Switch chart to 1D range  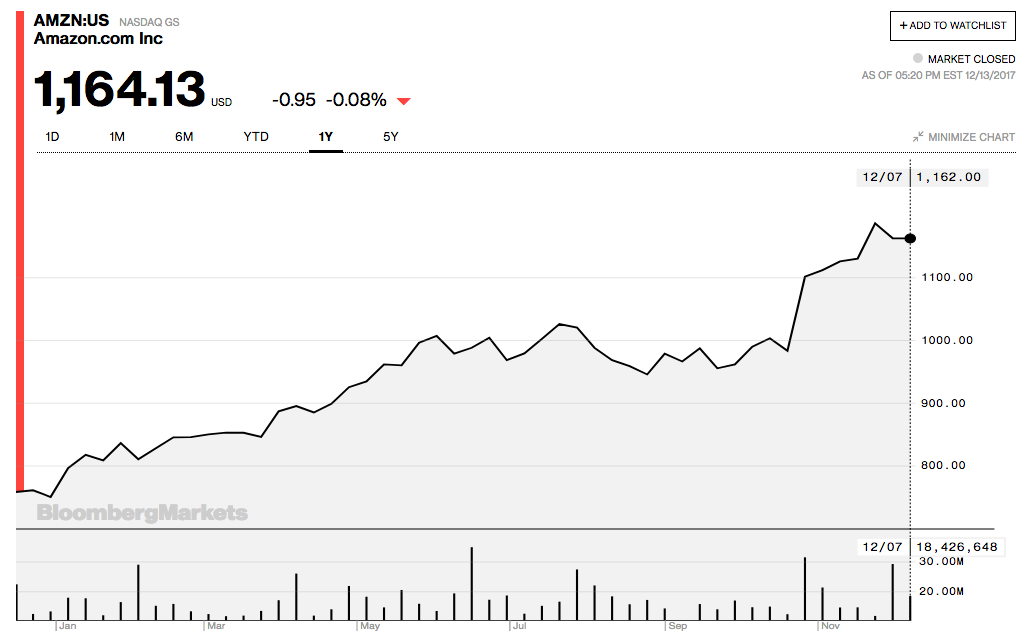52,137
